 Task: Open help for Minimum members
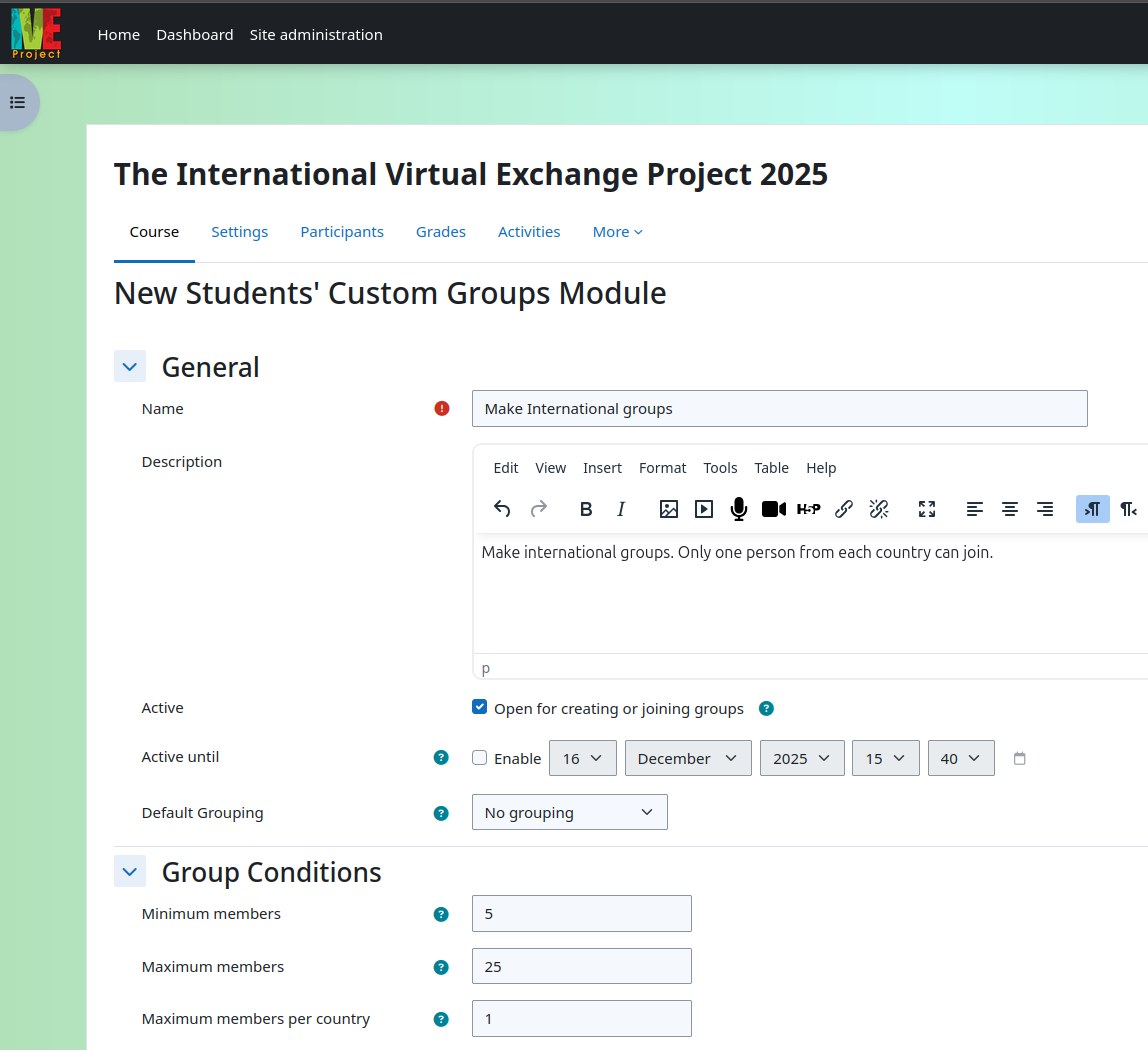point(441,914)
